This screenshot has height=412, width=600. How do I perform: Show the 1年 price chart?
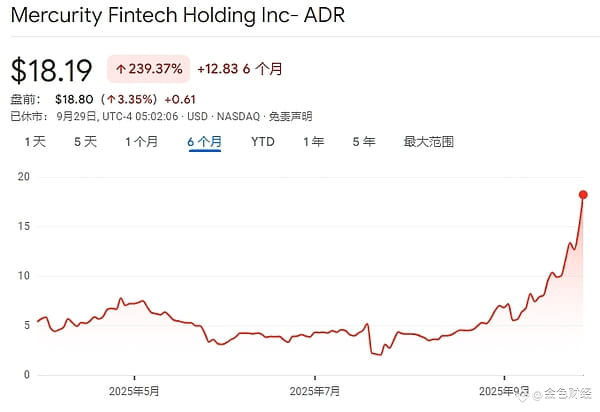pyautogui.click(x=314, y=142)
